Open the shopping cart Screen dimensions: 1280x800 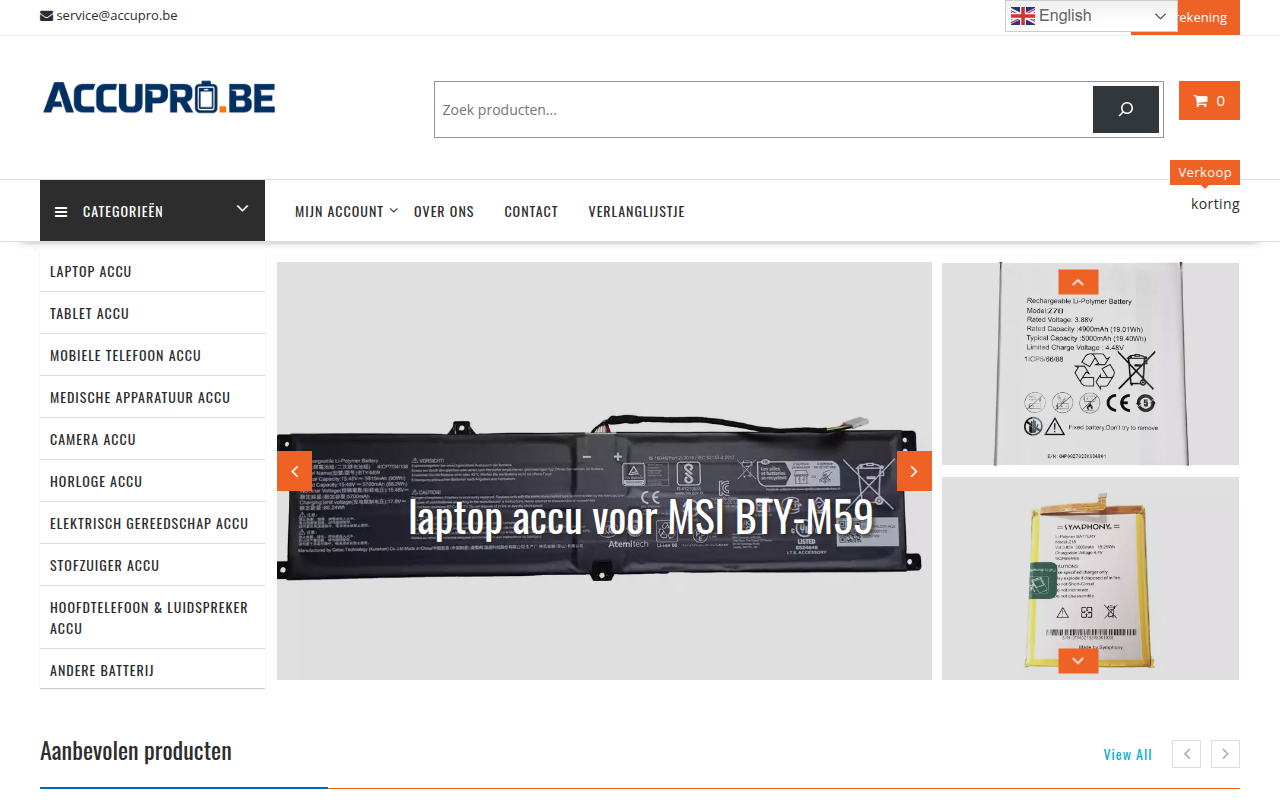click(x=1209, y=100)
